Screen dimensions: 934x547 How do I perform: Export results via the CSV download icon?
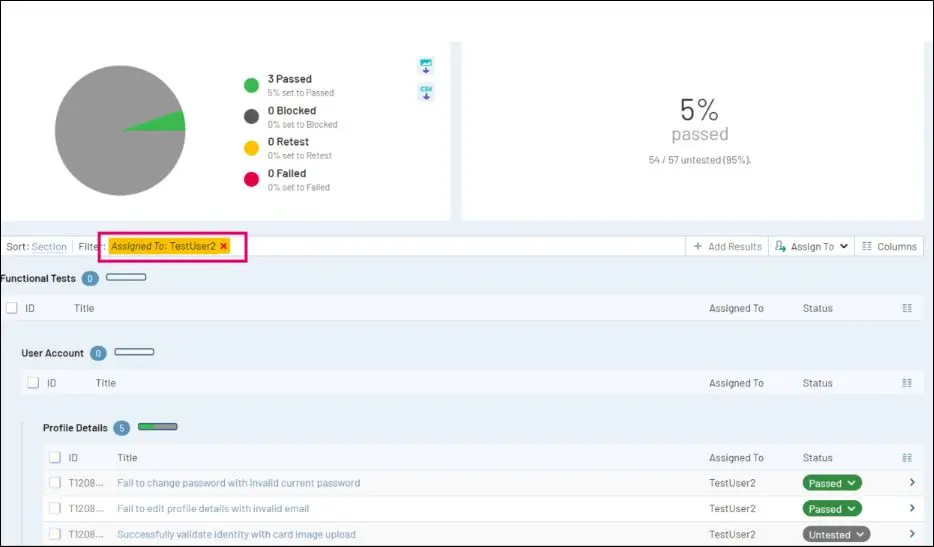coord(426,92)
